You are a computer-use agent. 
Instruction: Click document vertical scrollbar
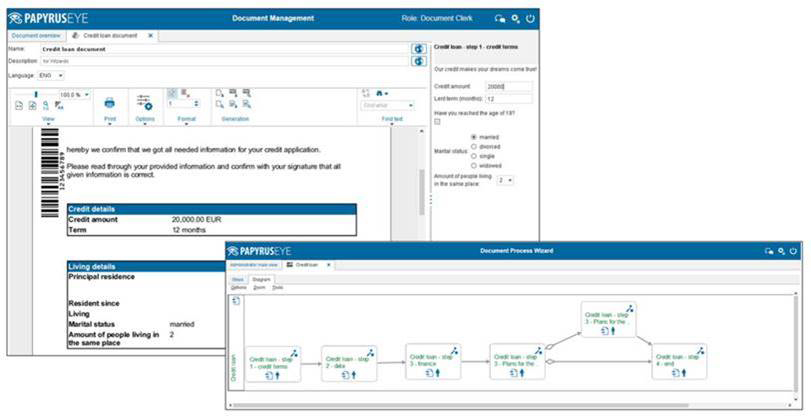click(x=422, y=192)
